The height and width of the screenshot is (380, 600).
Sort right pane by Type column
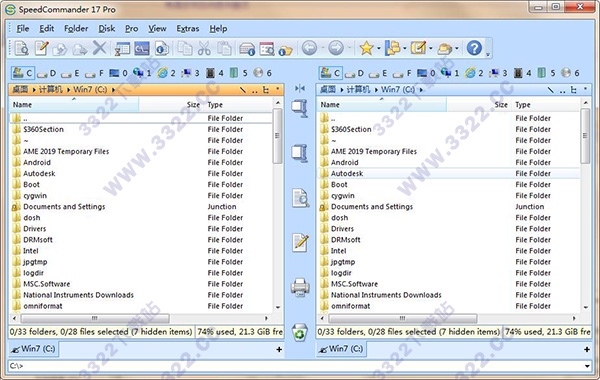tap(547, 104)
